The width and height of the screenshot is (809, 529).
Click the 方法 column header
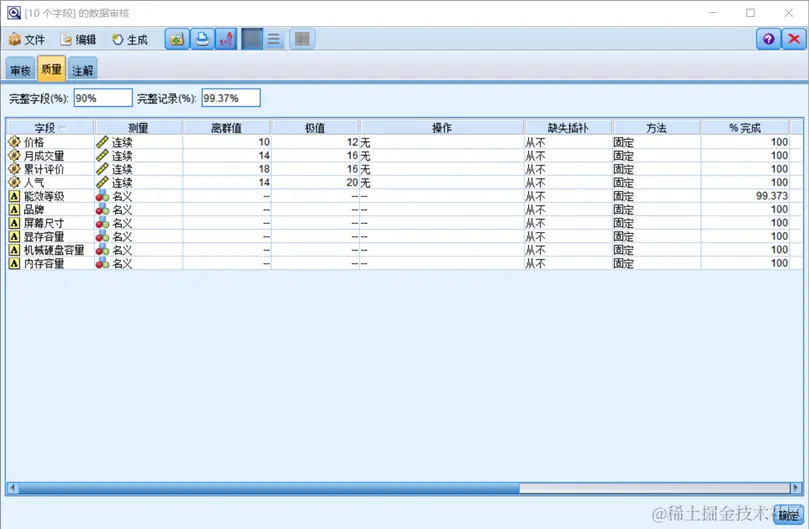tap(656, 127)
